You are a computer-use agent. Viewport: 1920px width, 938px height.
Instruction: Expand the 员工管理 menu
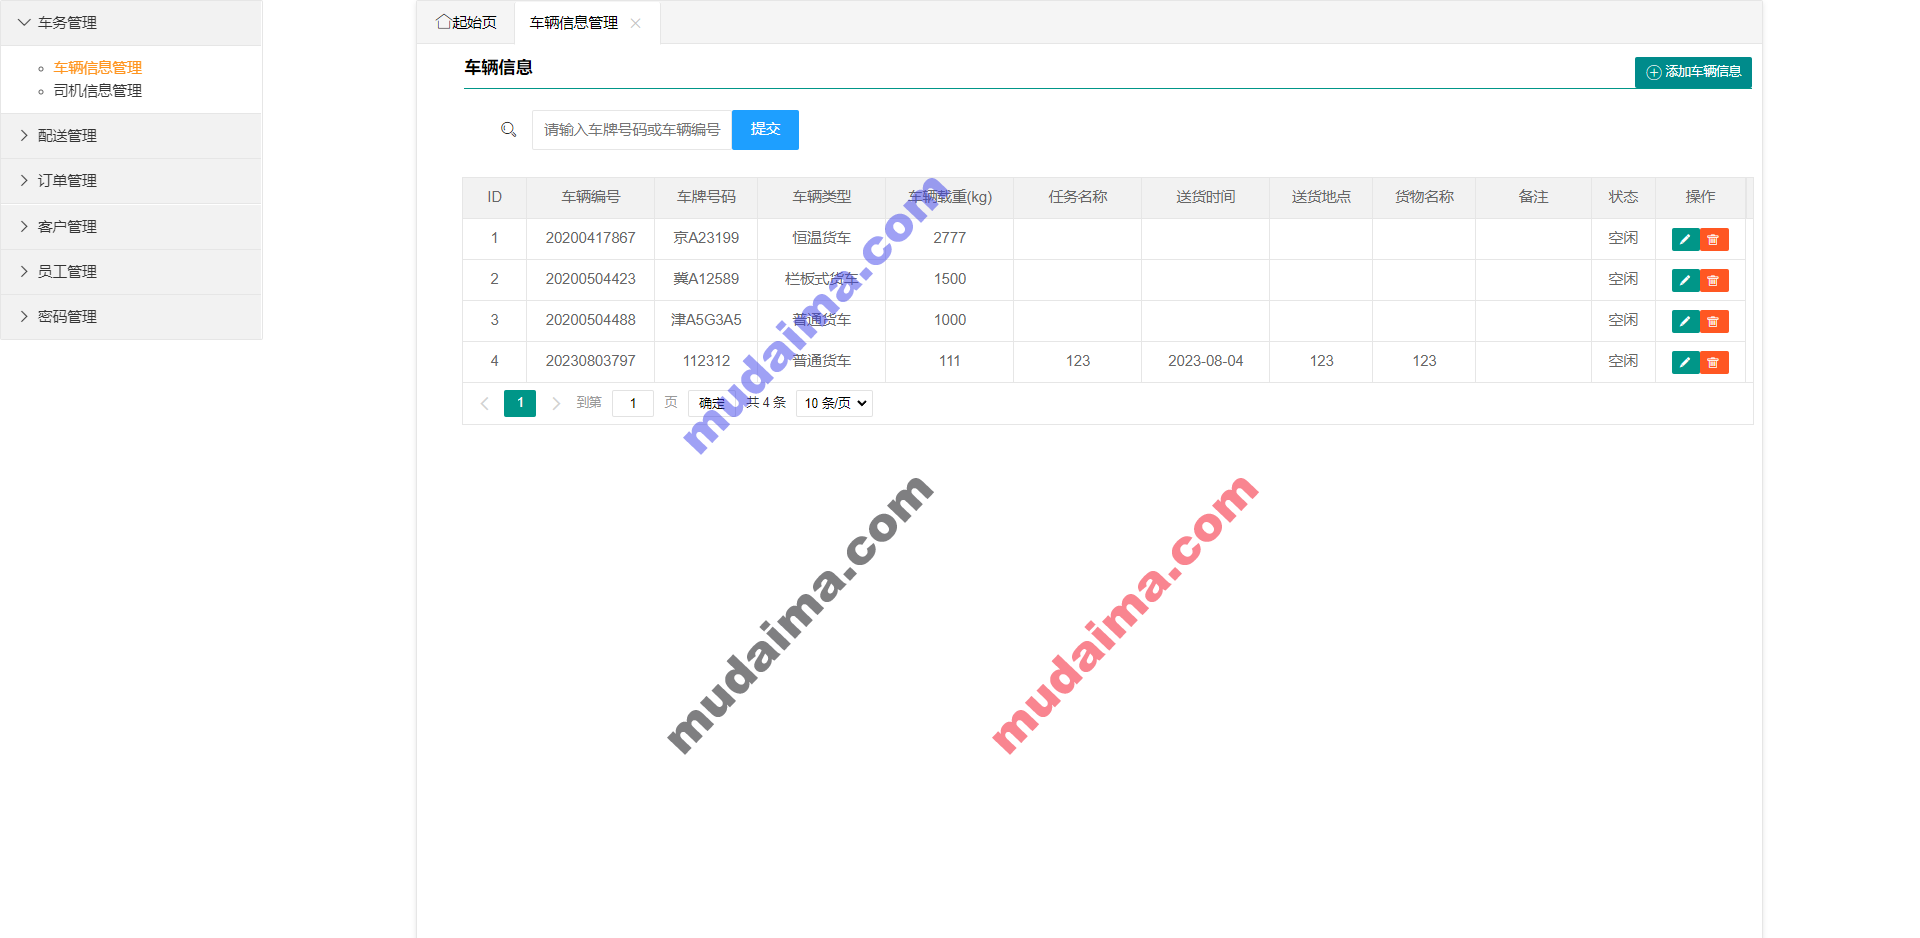[x=131, y=272]
